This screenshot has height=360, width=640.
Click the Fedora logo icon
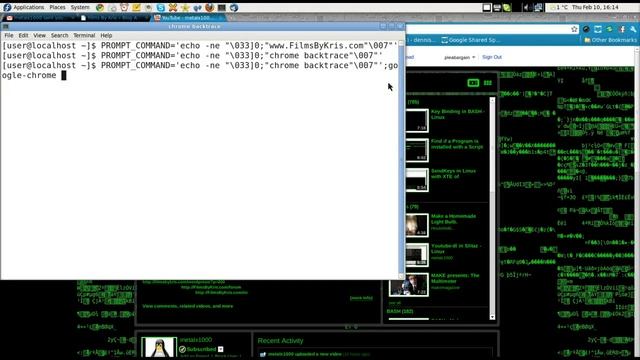[7, 7]
